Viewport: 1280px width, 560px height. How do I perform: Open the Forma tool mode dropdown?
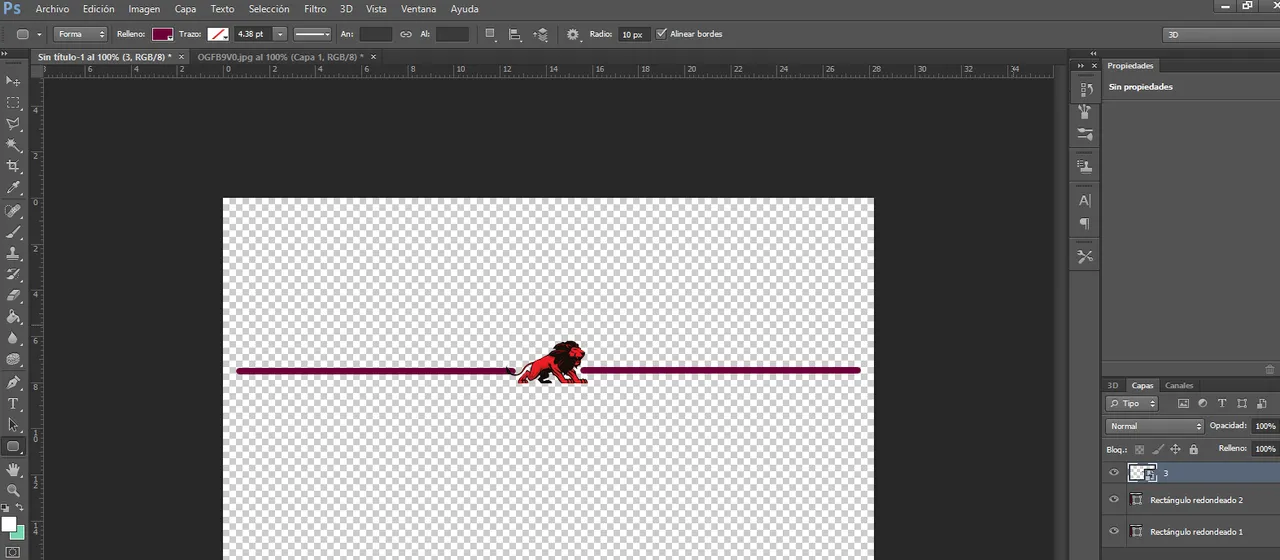pyautogui.click(x=81, y=34)
